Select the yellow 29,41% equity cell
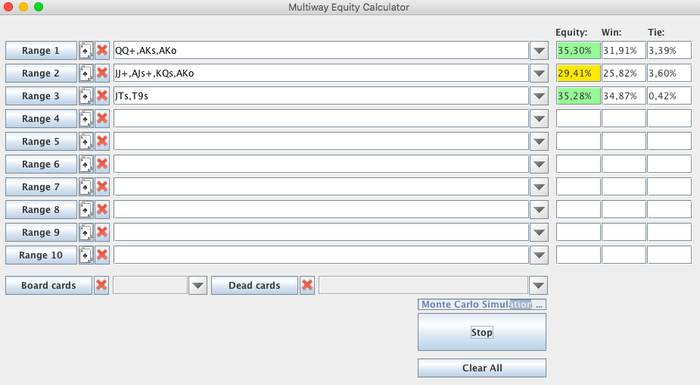Screen dimensions: 700x385 tap(579, 73)
